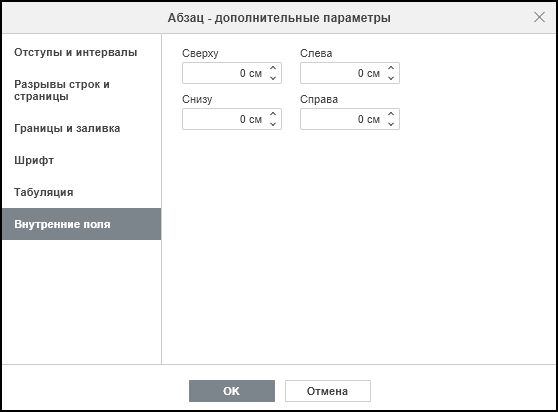This screenshot has width=558, height=412.
Task: Increase the Снизу value with up arrow
Action: coord(273,114)
